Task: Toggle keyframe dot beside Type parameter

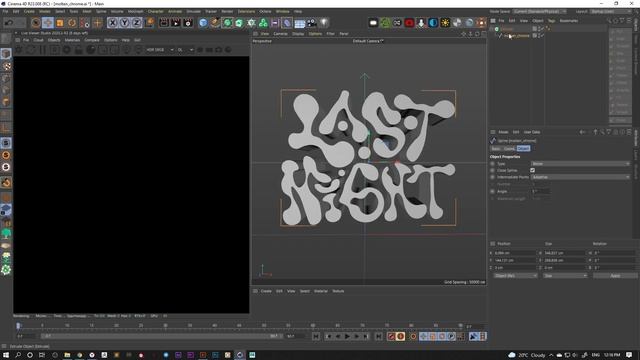Action: (x=493, y=164)
